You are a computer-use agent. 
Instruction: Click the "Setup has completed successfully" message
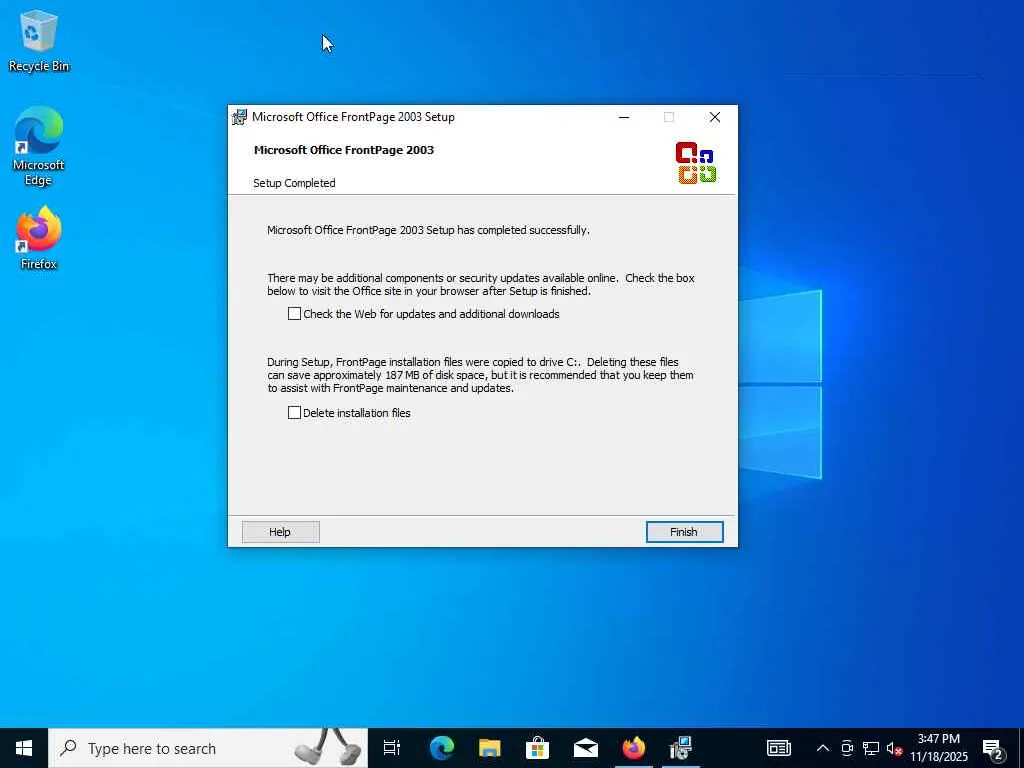point(428,231)
